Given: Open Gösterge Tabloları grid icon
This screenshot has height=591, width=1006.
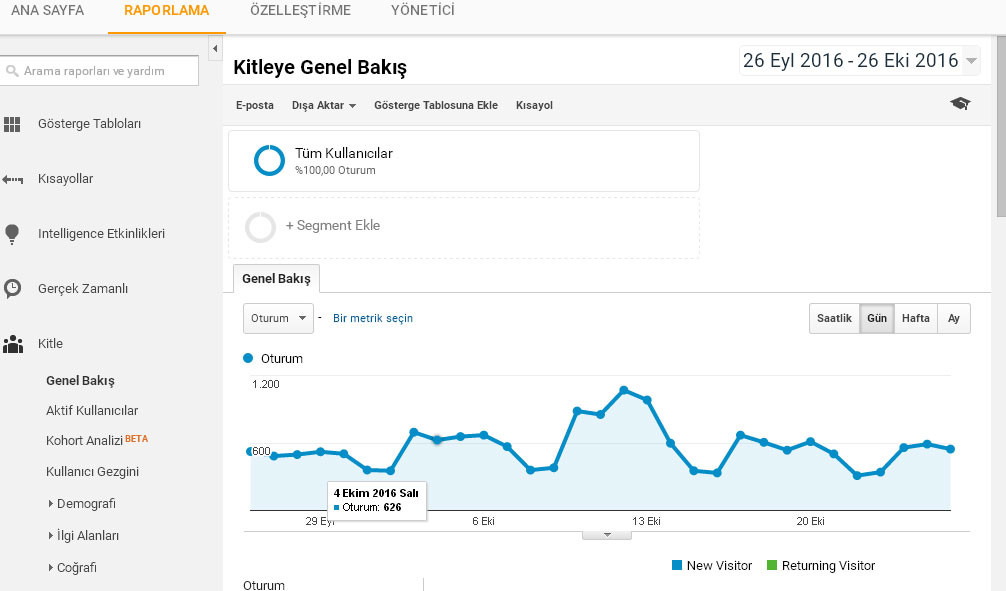Looking at the screenshot, I should [12, 124].
